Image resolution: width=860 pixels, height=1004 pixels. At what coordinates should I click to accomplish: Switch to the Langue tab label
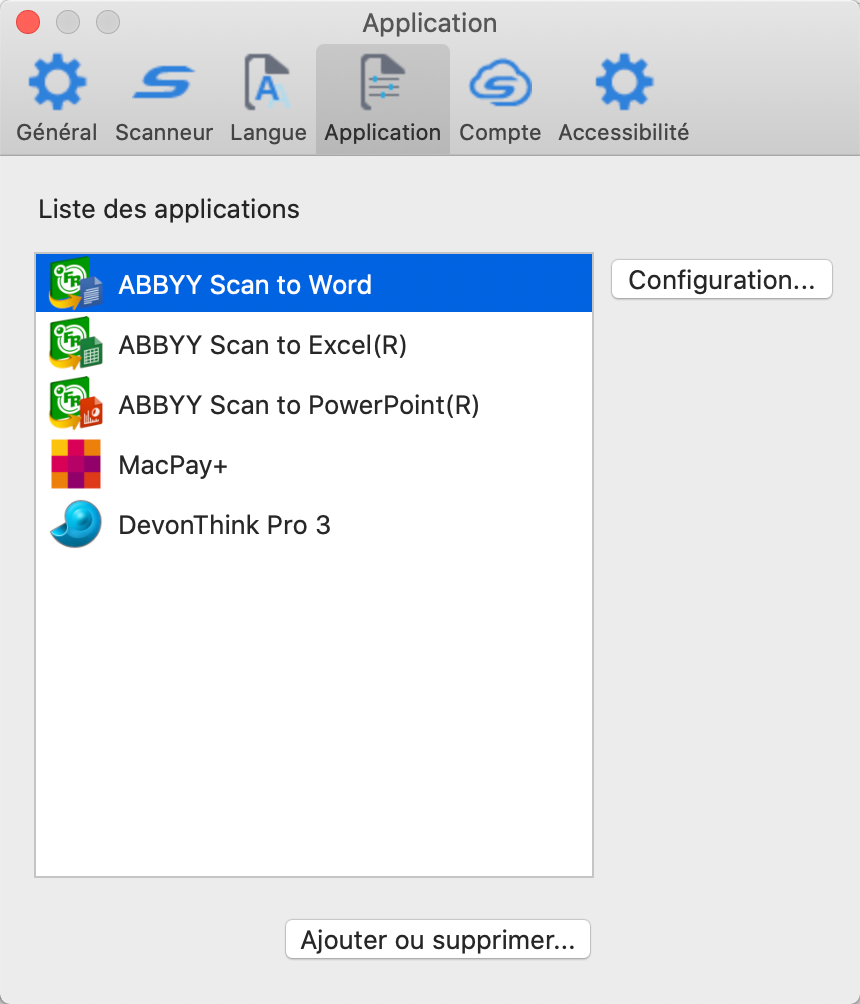pyautogui.click(x=268, y=133)
